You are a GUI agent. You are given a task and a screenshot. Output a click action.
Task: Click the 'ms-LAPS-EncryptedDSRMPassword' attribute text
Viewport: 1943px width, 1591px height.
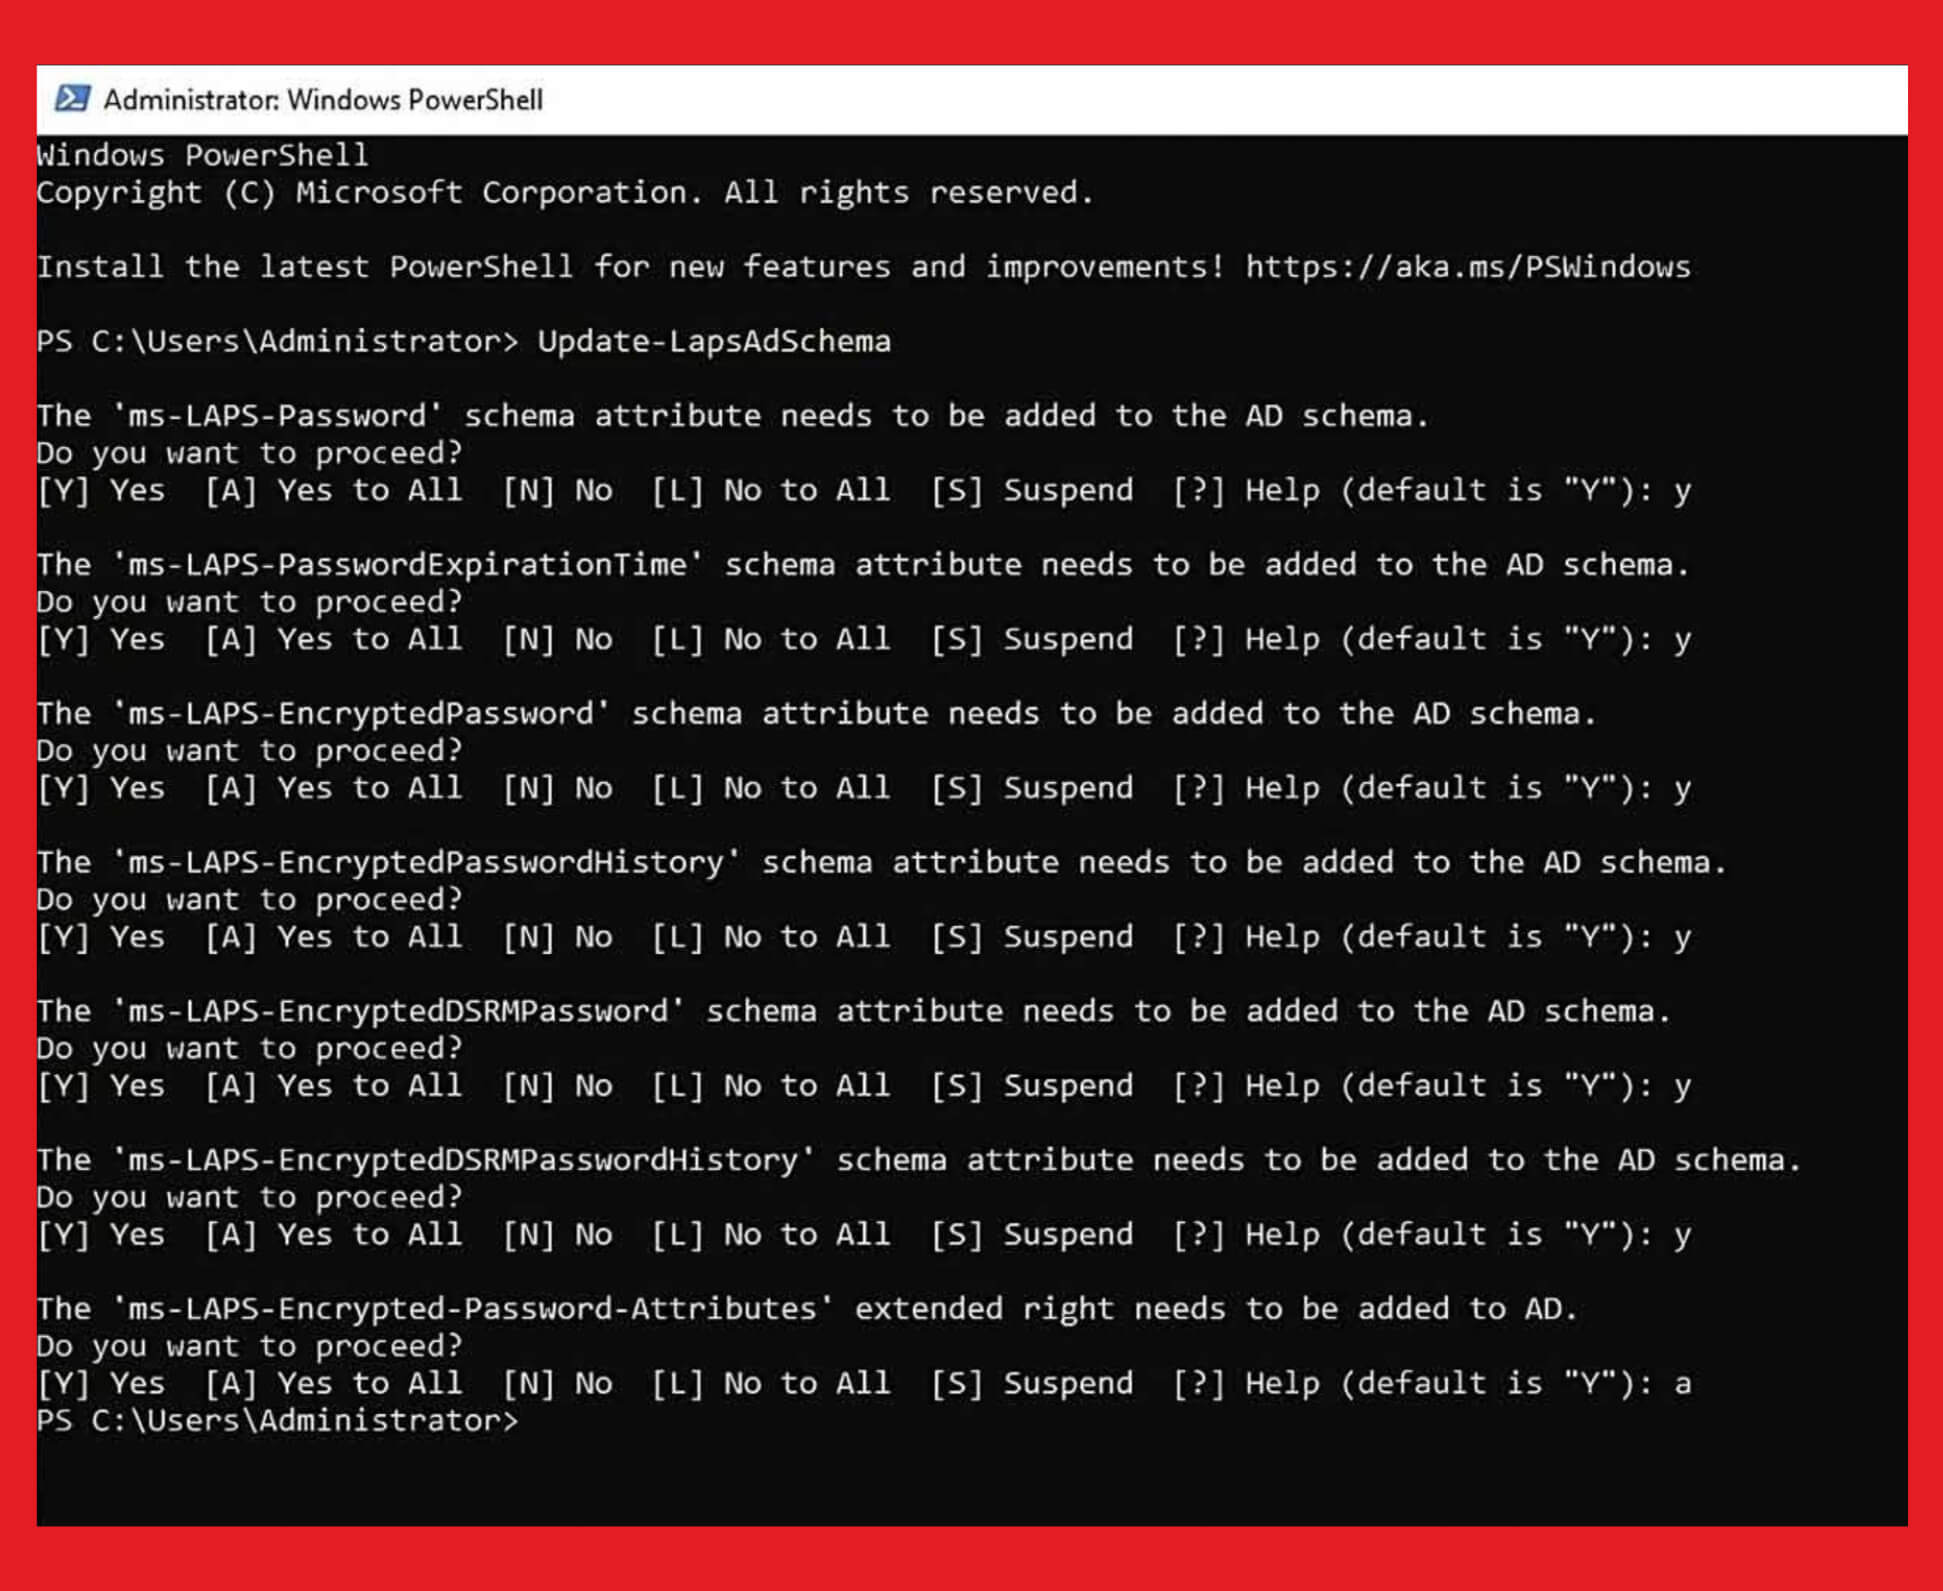tap(398, 1011)
